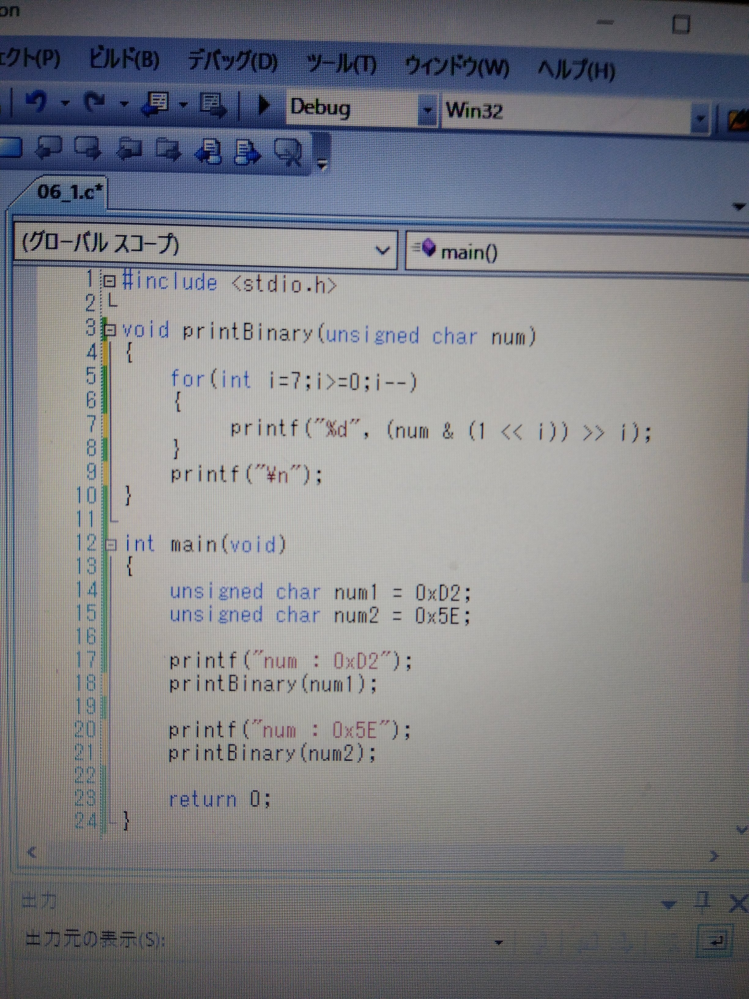The height and width of the screenshot is (999, 749).
Task: Click the Navigate Forward icon
Action: click(212, 105)
